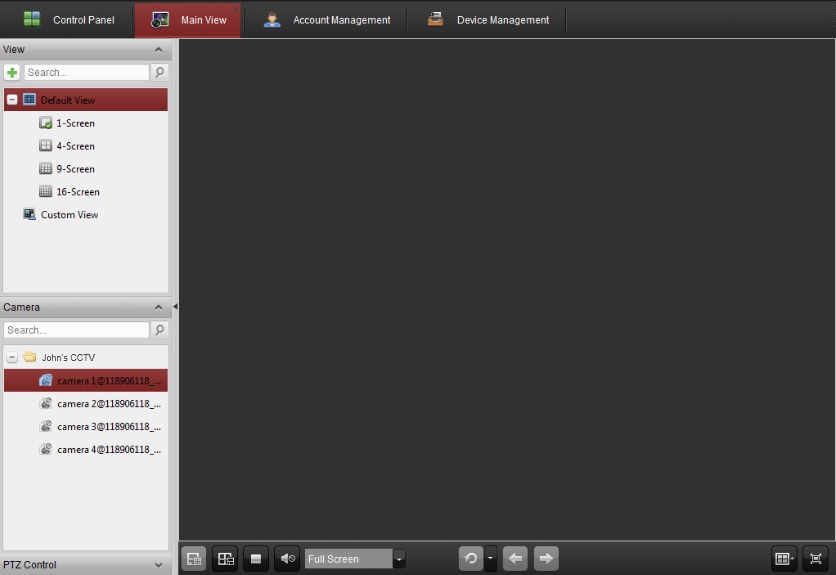The image size is (836, 575).
Task: Open the Full Screen dropdown
Action: pos(399,559)
